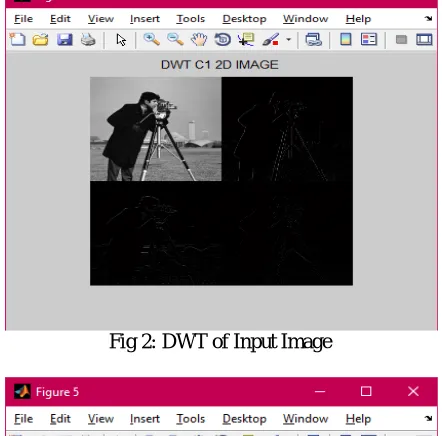Image resolution: width=442 pixels, height=436 pixels.
Task: Open Edit menu in upper figure window
Action: [60, 19]
